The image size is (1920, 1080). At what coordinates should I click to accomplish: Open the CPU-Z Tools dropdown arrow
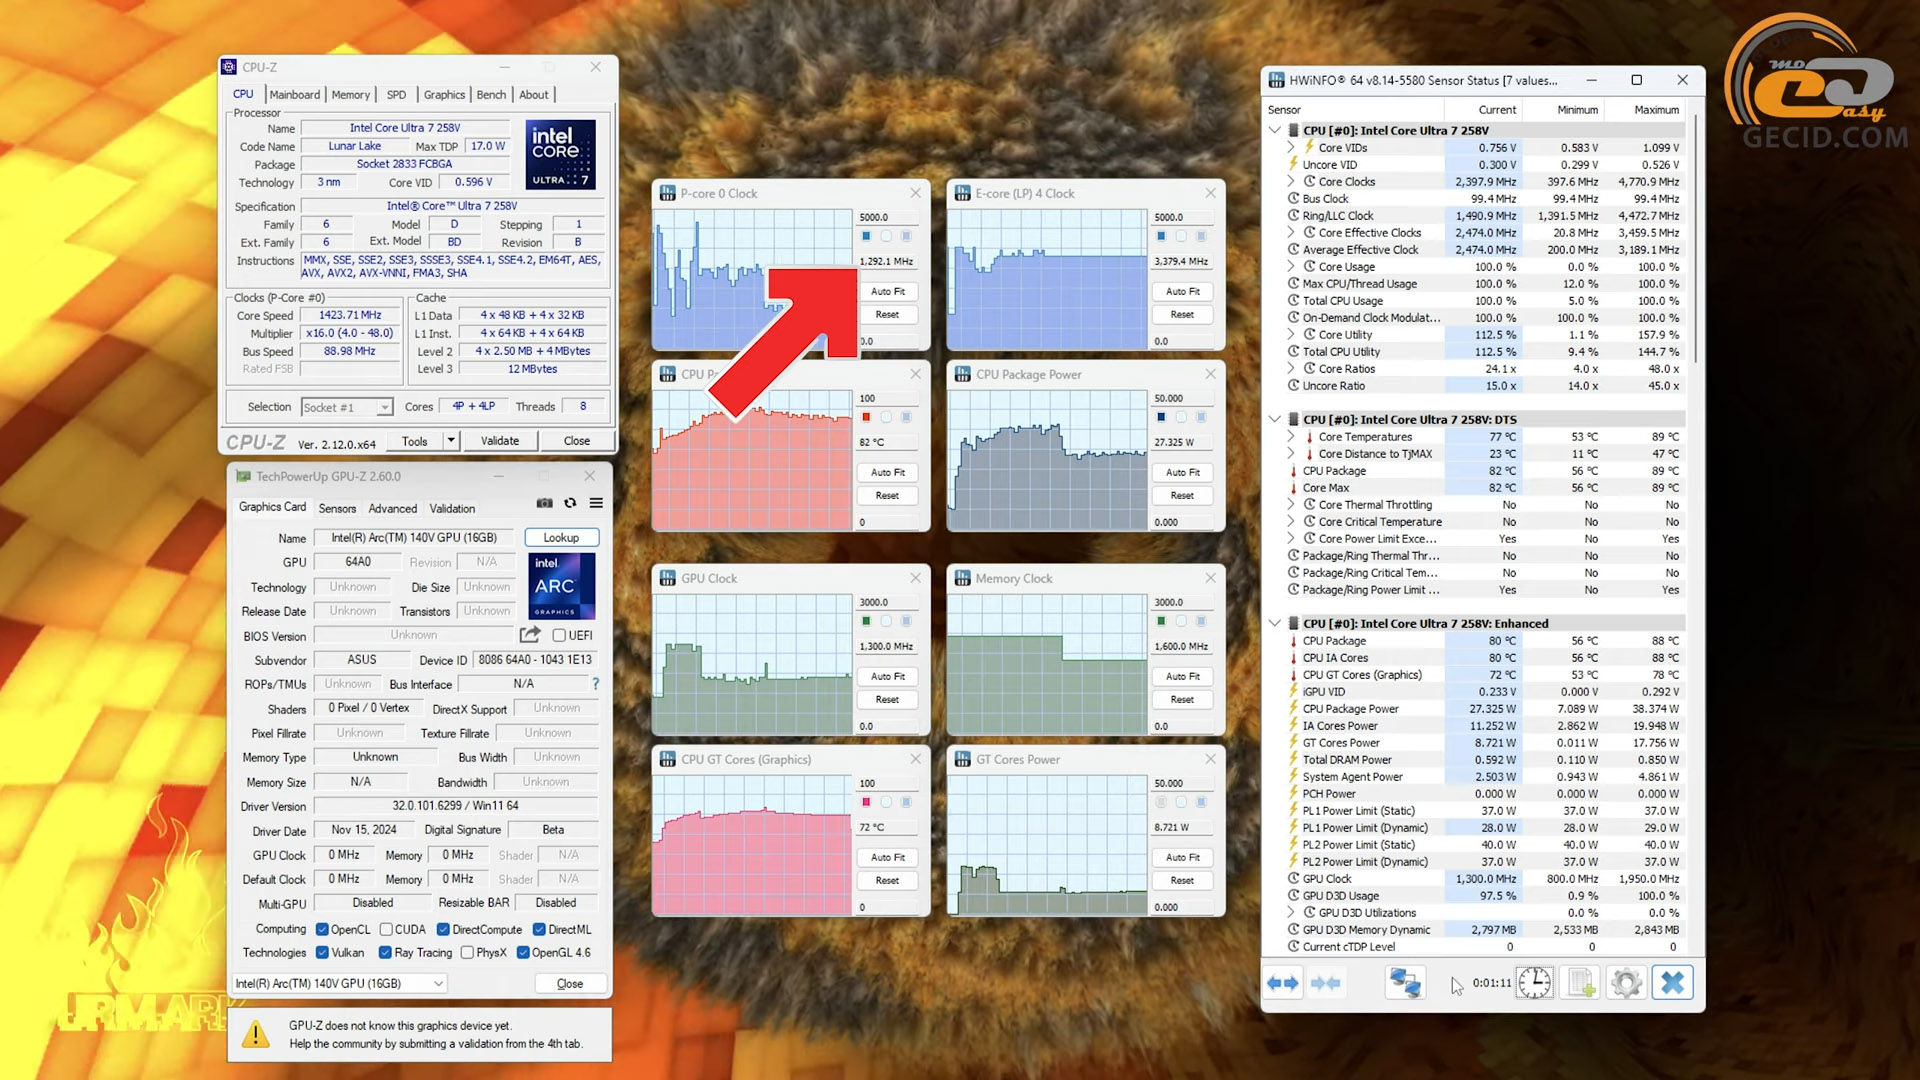tap(451, 440)
